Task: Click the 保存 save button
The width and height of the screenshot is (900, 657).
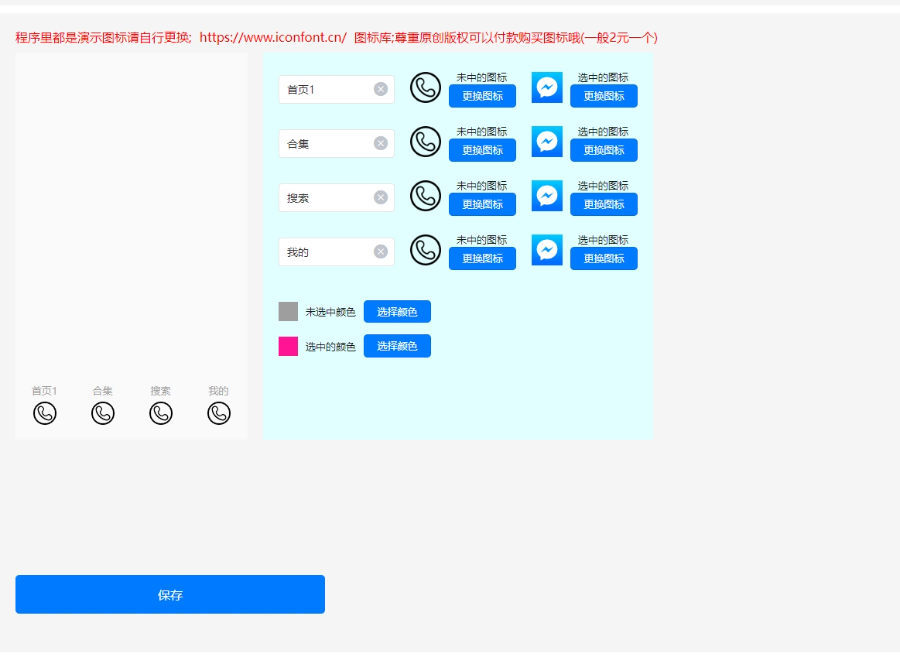Action: (170, 594)
